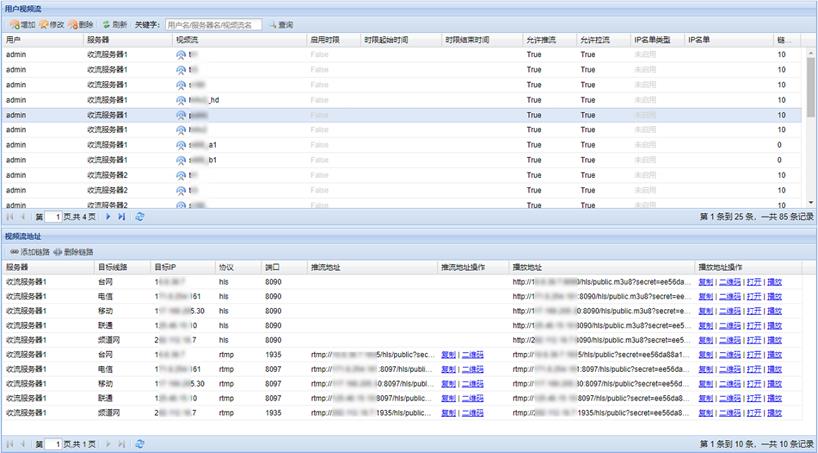Open playback QR code for 电信 hls row
Image resolution: width=818 pixels, height=453 pixels.
point(729,296)
